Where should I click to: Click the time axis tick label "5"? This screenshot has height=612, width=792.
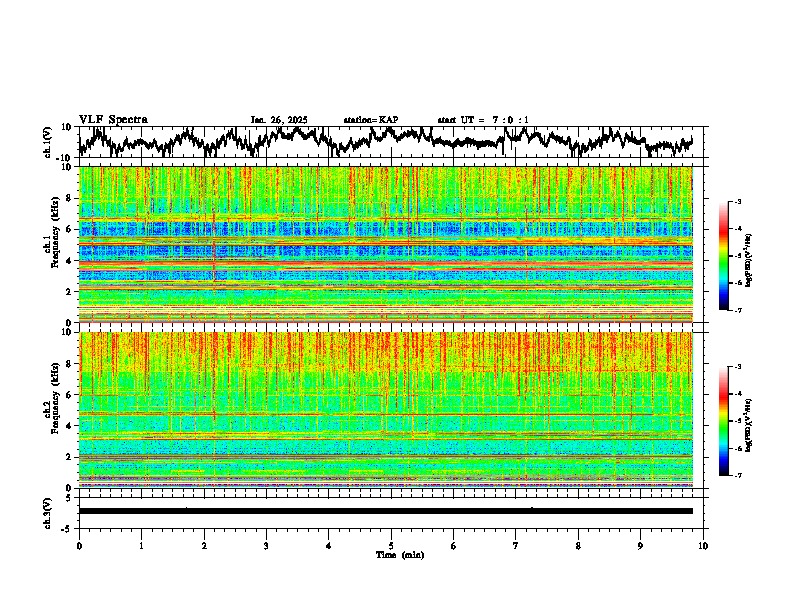391,546
